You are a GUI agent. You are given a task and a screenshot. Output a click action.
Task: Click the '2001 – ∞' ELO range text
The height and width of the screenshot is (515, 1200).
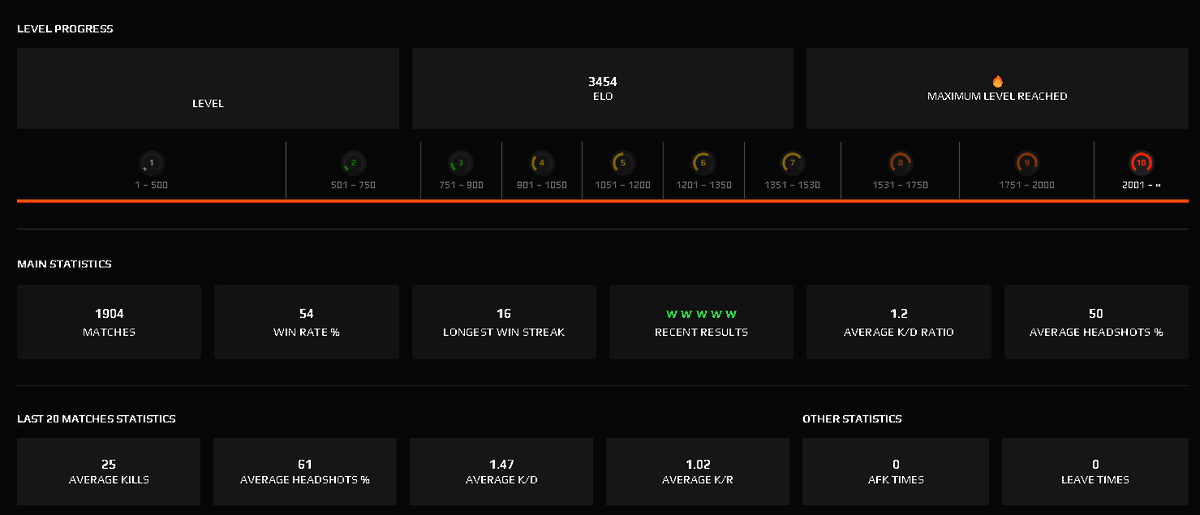pos(1141,186)
